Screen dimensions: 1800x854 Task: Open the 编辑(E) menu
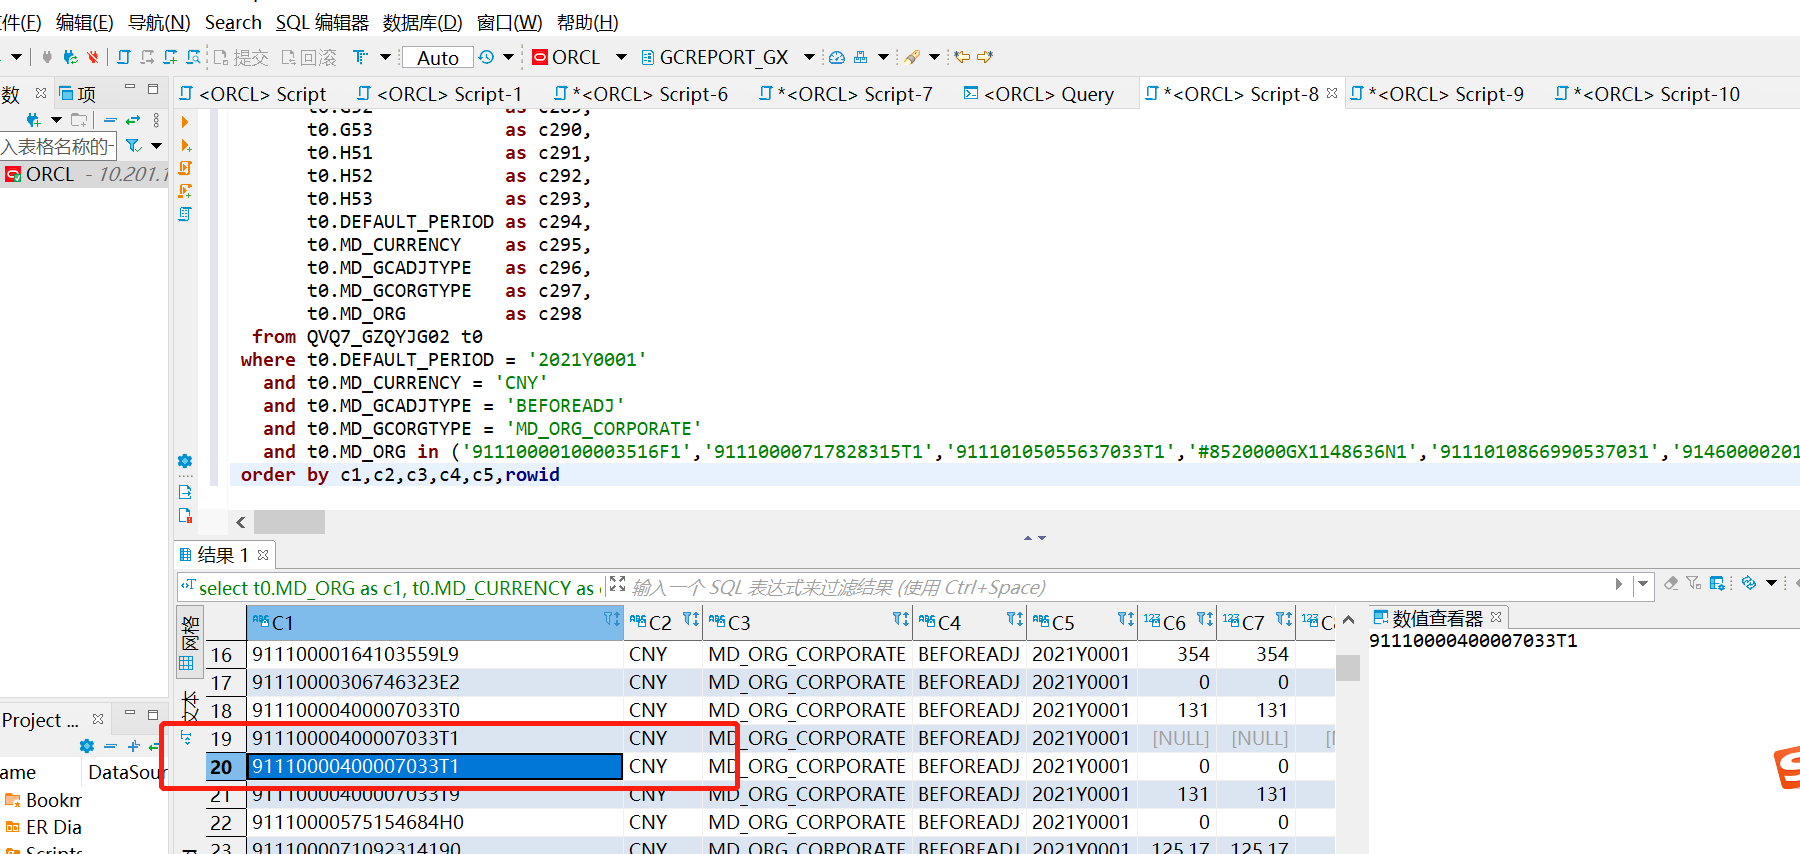pos(84,22)
